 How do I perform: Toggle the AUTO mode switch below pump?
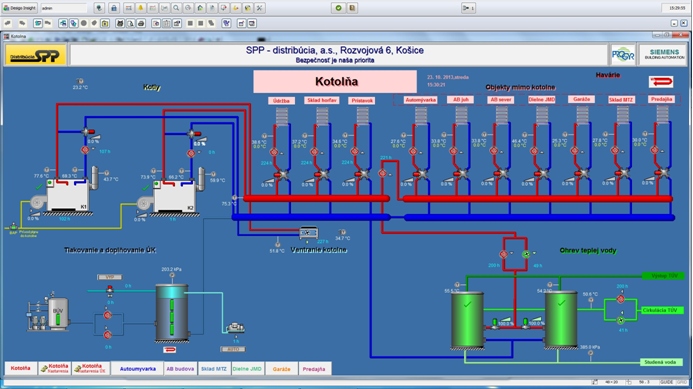(232, 349)
